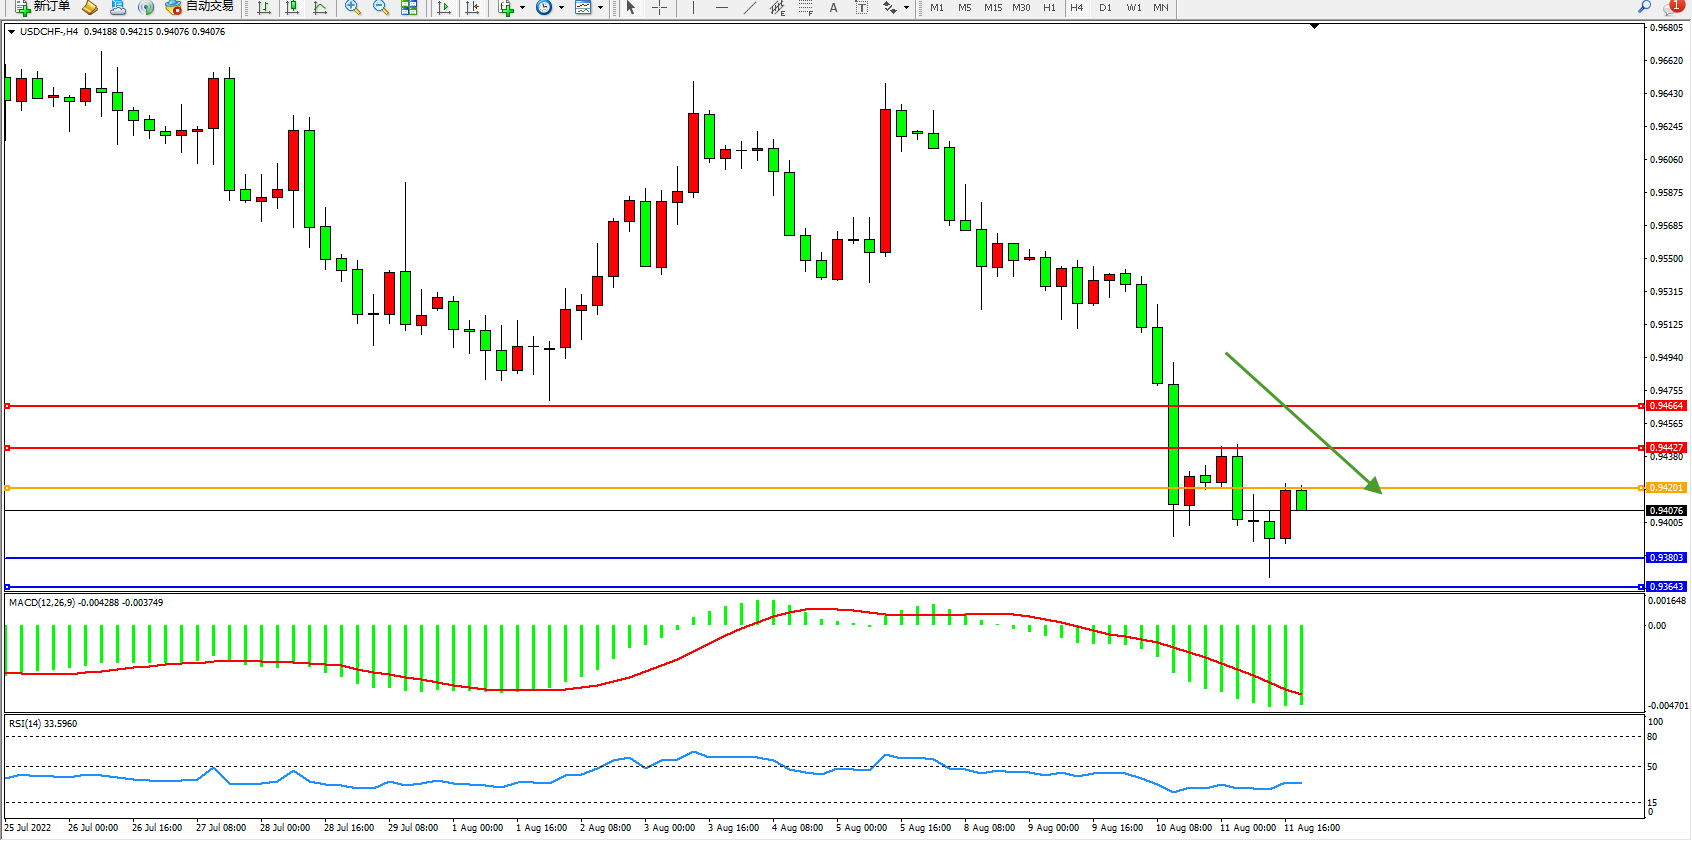This screenshot has width=1692, height=841.
Task: Switch to the M15 timeframe
Action: tap(992, 7)
